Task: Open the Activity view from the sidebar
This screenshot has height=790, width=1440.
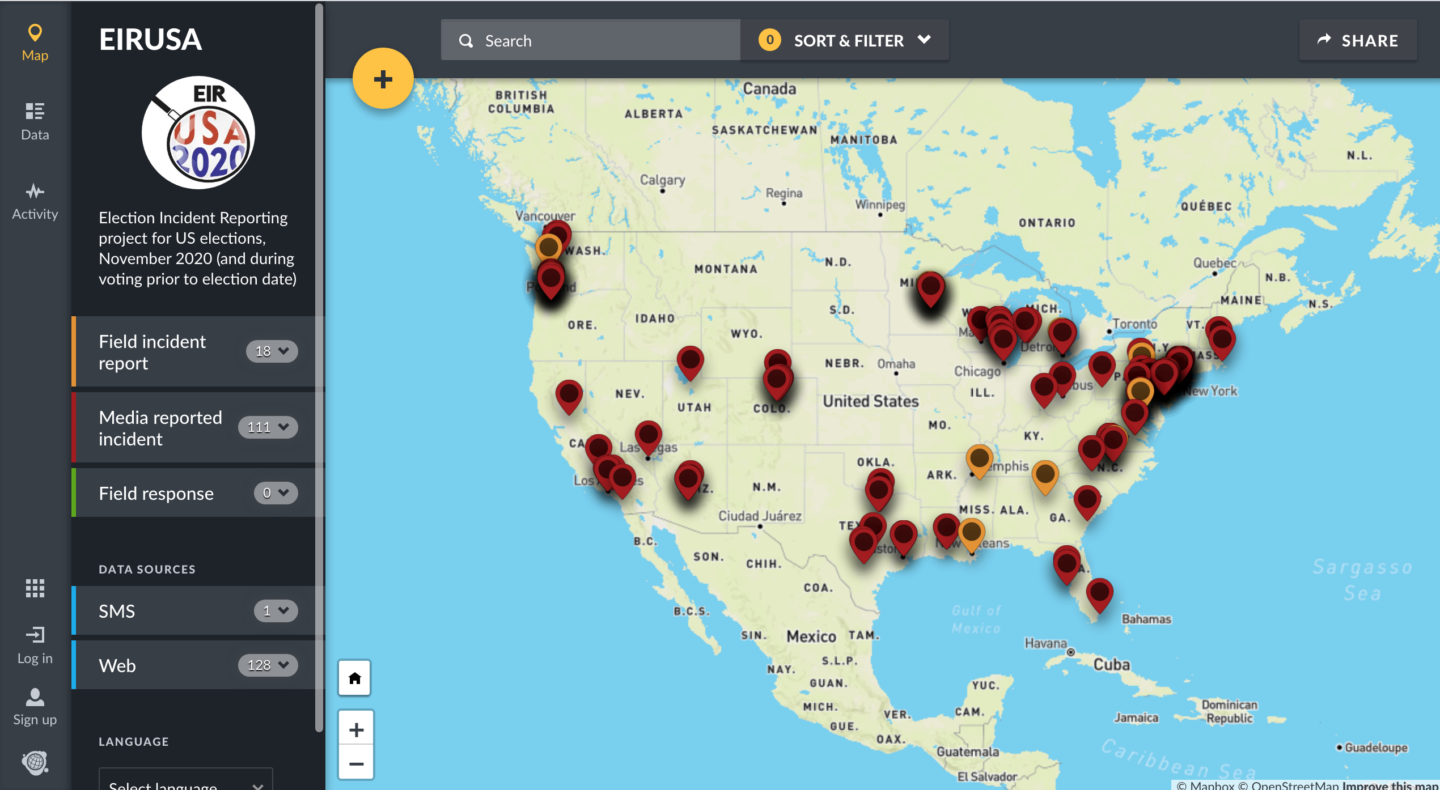Action: [x=34, y=198]
